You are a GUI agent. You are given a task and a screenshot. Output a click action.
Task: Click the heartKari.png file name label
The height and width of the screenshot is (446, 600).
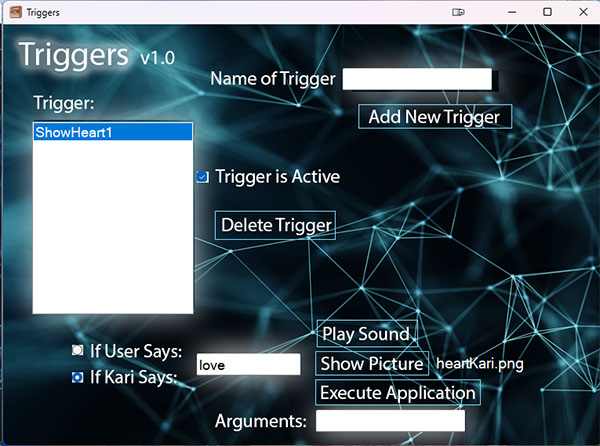[480, 363]
